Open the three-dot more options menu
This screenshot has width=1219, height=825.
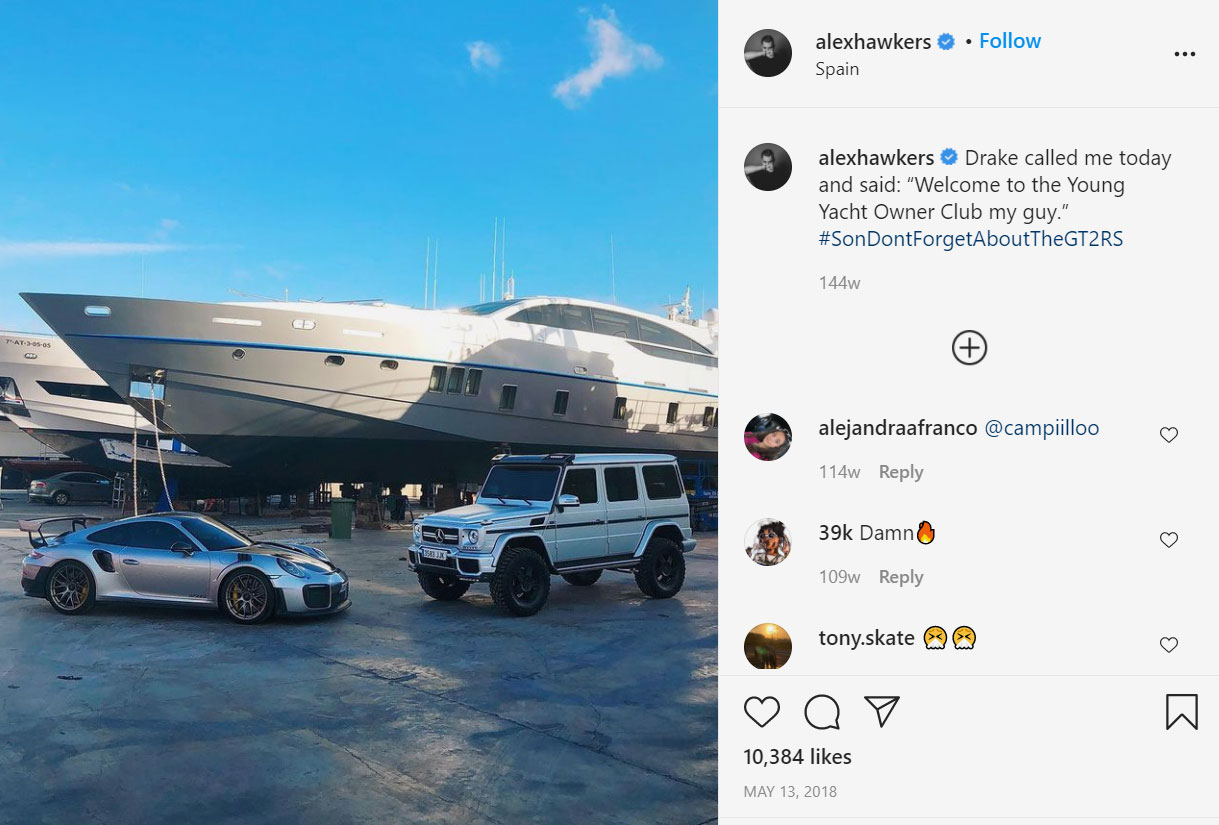[1185, 55]
